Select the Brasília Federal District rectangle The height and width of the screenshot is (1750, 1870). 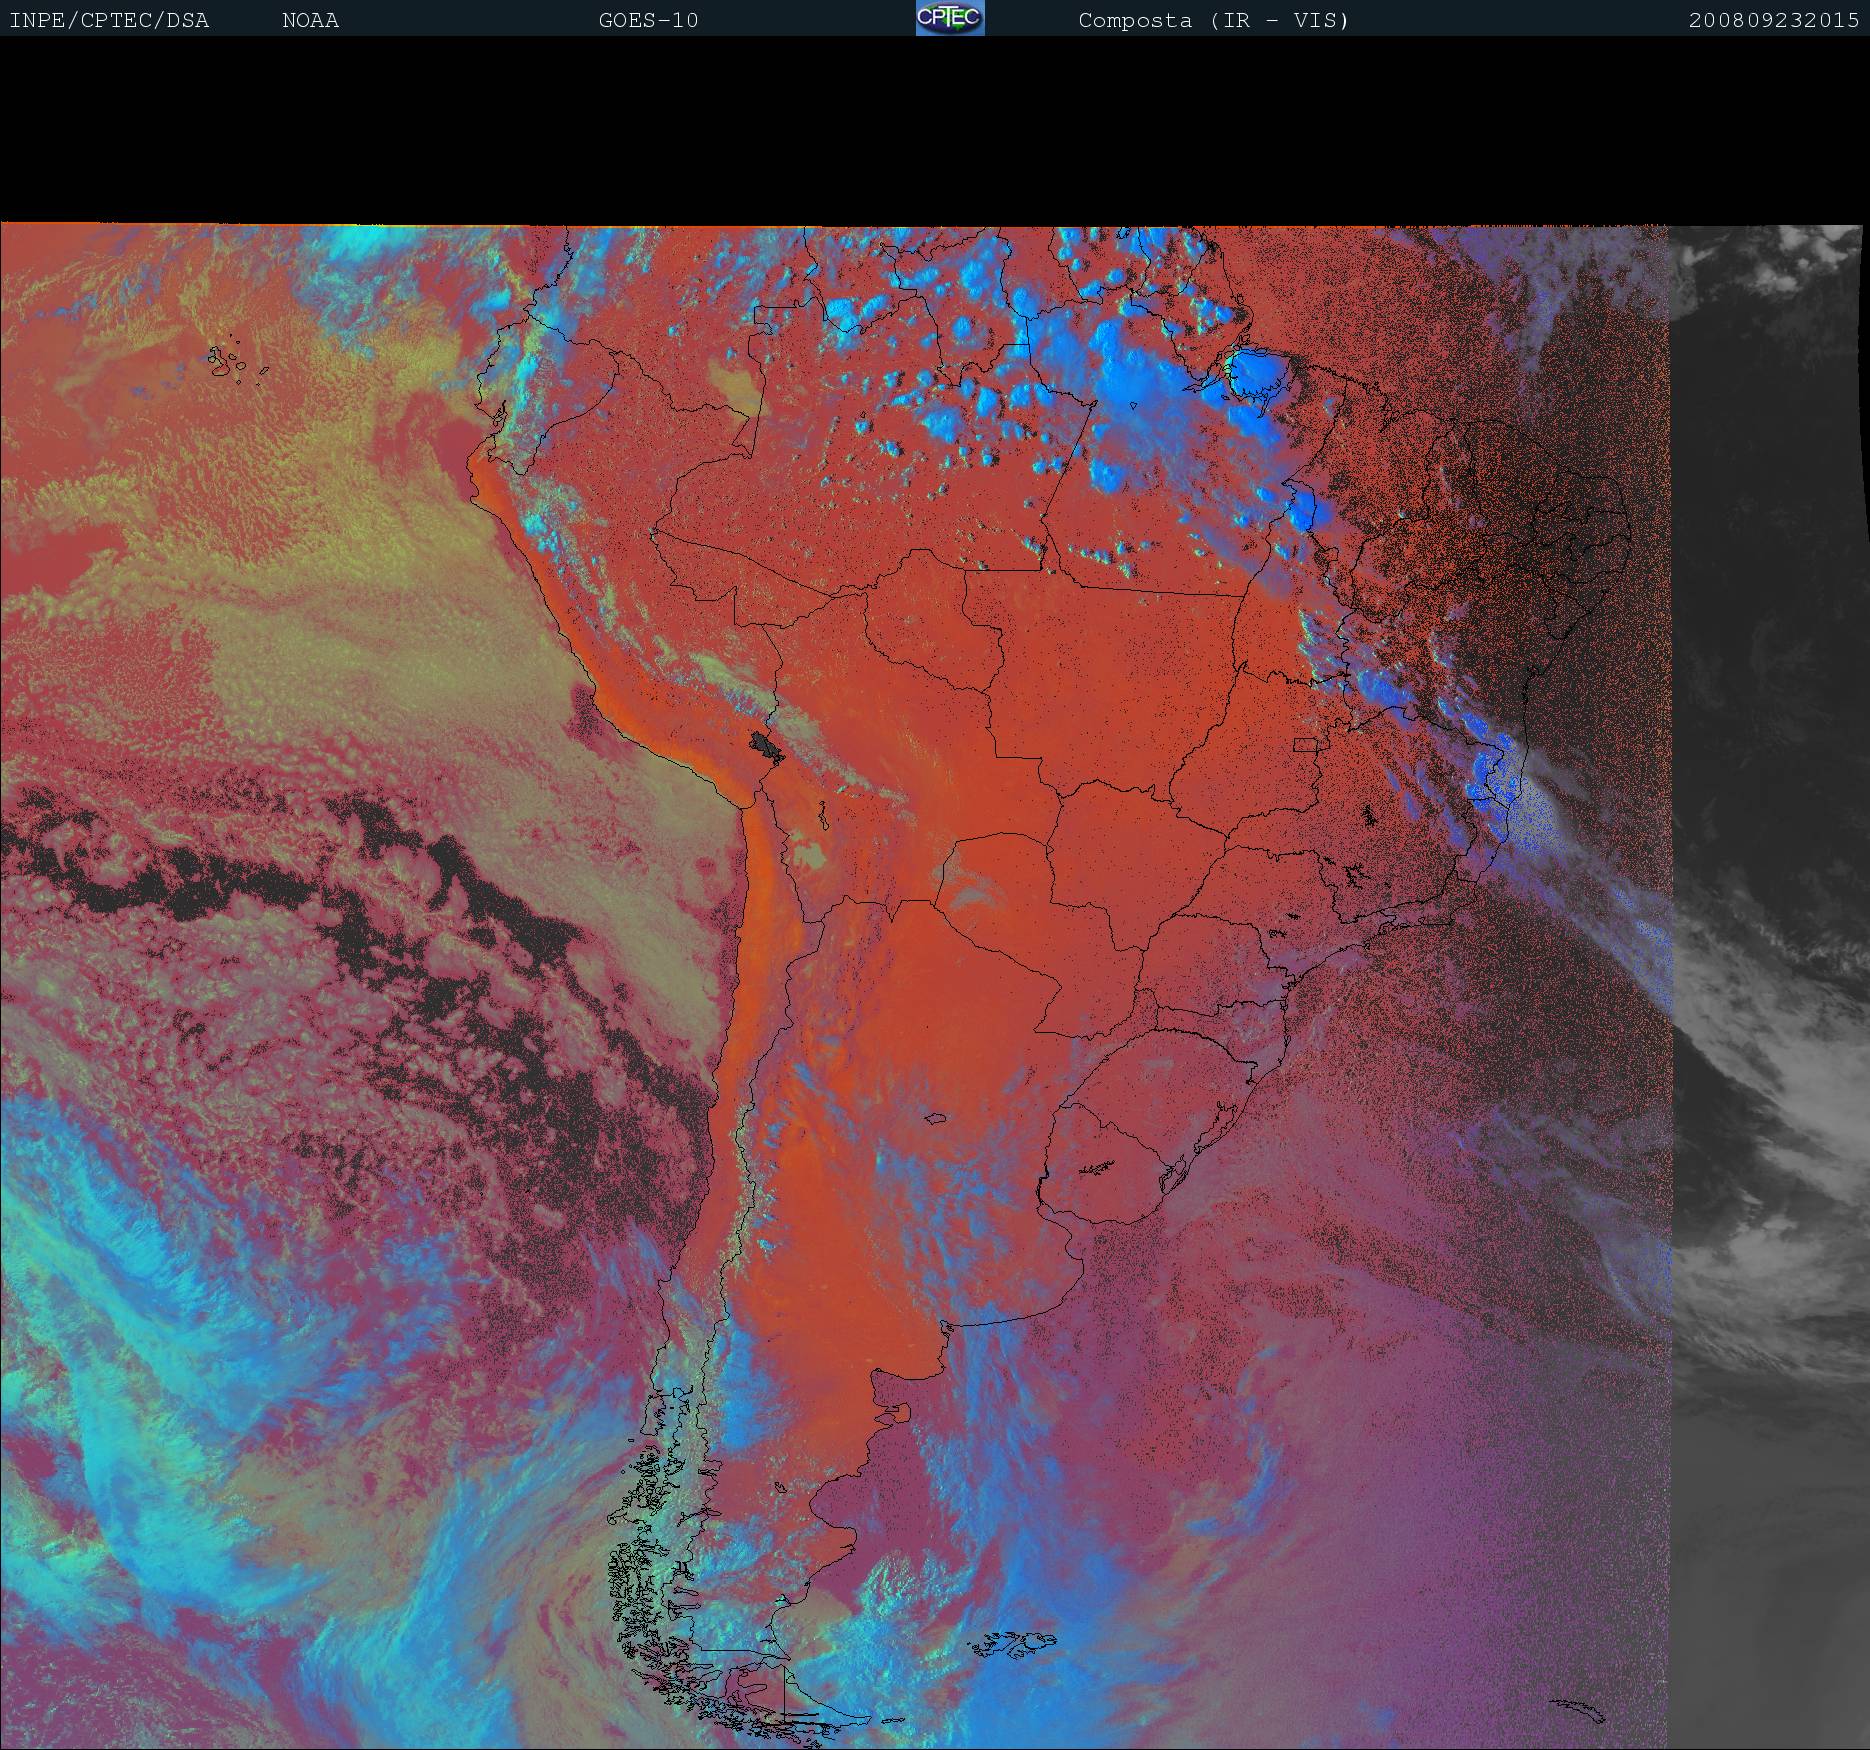(1305, 744)
